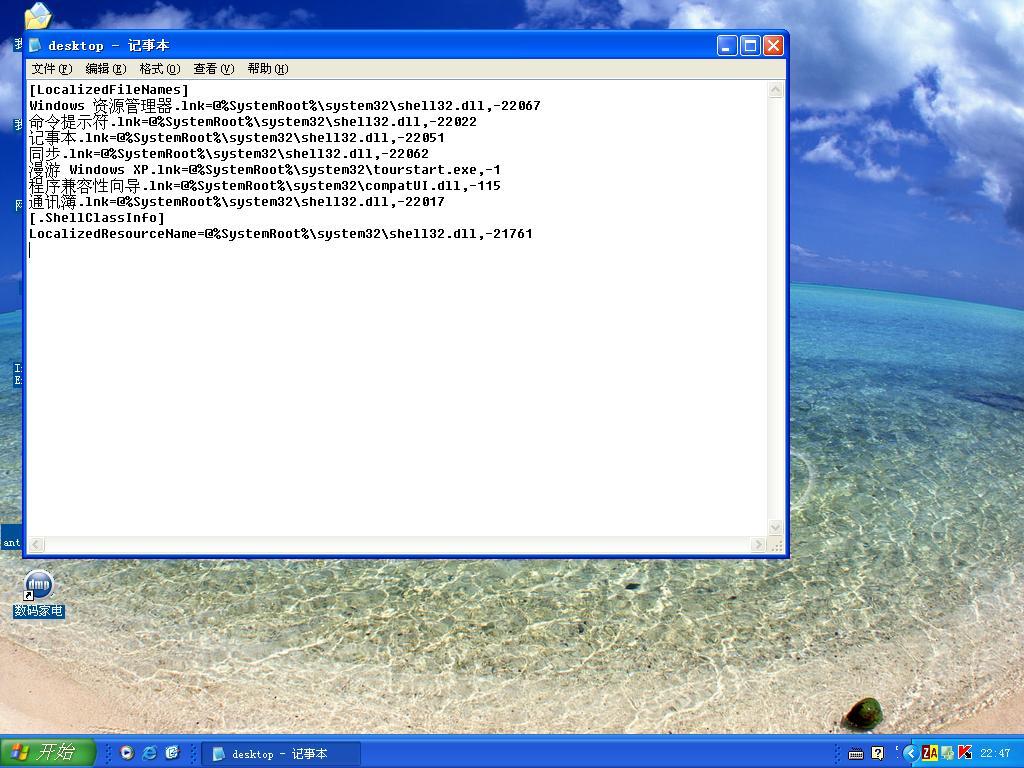
Task: Click the third quick launch icon
Action: pyautogui.click(x=172, y=753)
